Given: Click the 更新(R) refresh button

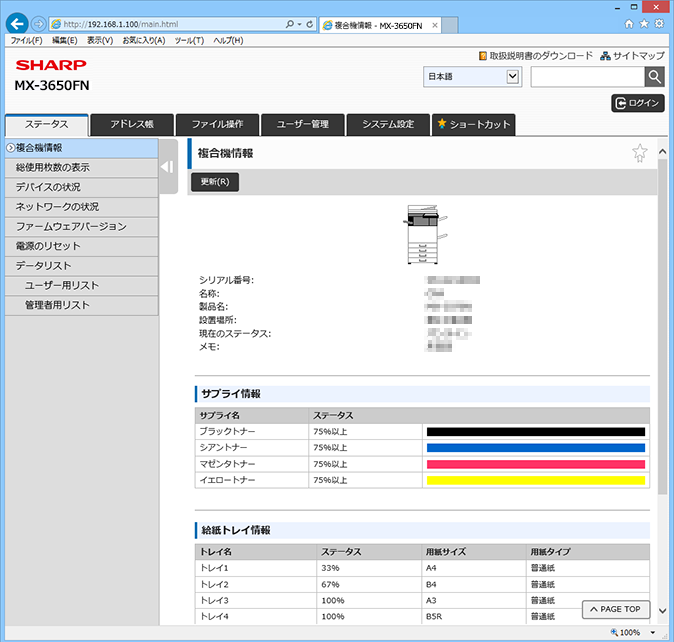Looking at the screenshot, I should [x=215, y=182].
